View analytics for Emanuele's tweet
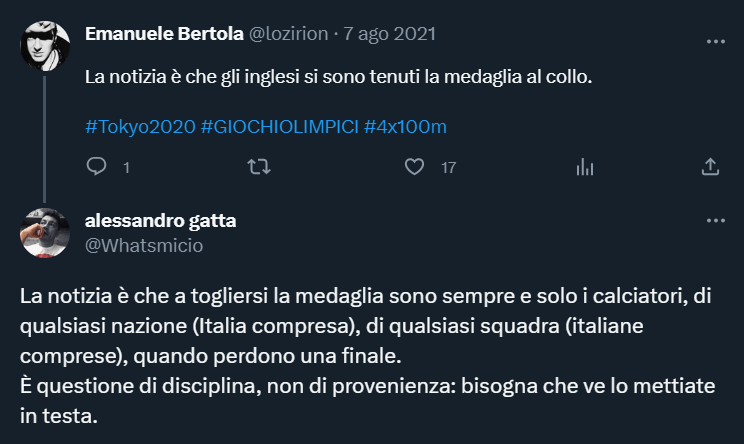 (585, 167)
